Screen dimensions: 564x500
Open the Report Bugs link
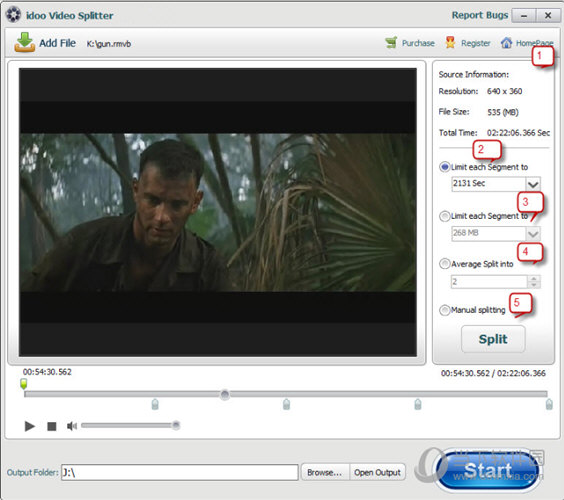480,15
